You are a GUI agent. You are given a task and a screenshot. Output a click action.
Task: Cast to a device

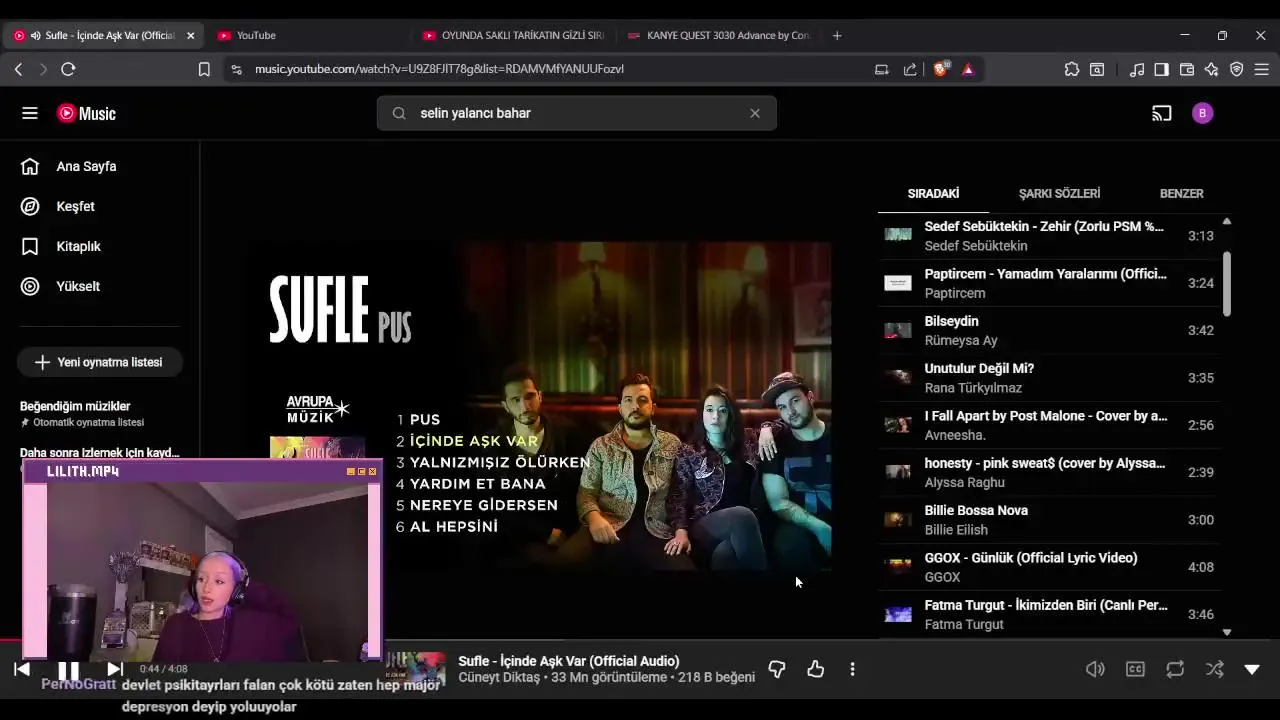click(x=1161, y=113)
